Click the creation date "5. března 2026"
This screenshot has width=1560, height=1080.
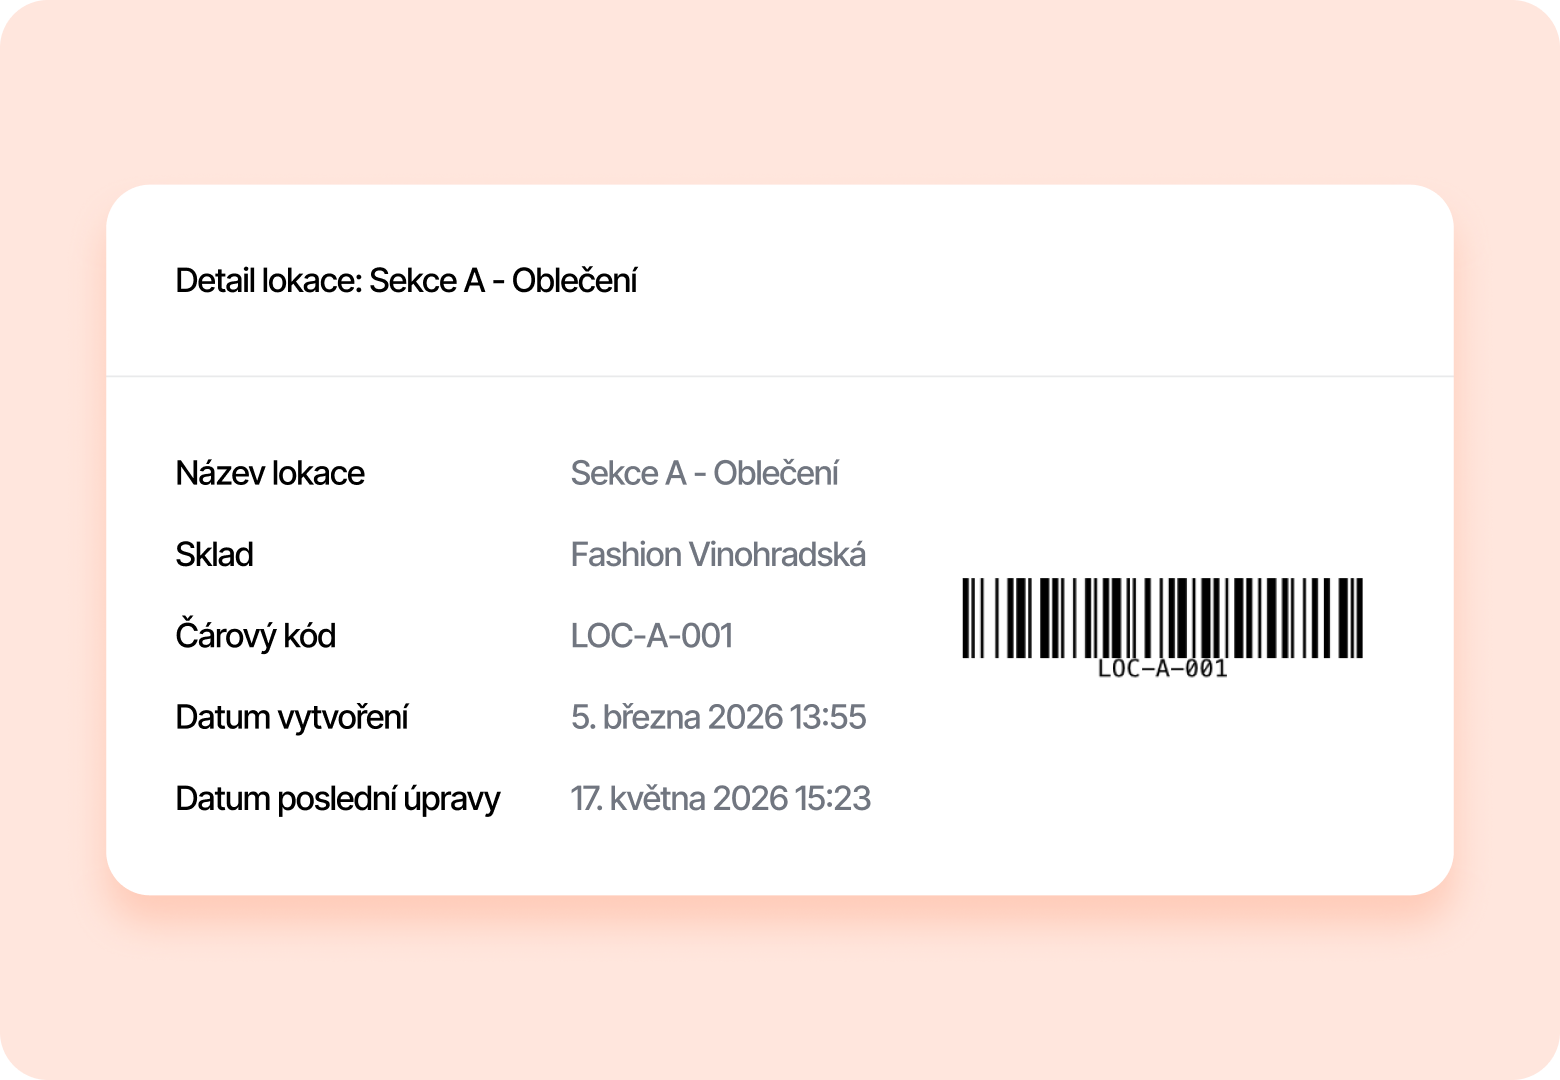tap(676, 718)
